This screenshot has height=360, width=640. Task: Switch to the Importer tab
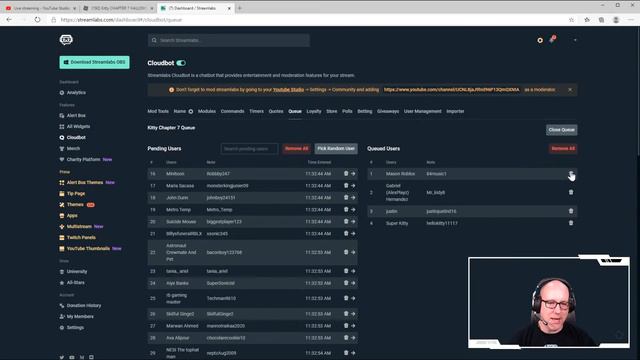coord(455,111)
